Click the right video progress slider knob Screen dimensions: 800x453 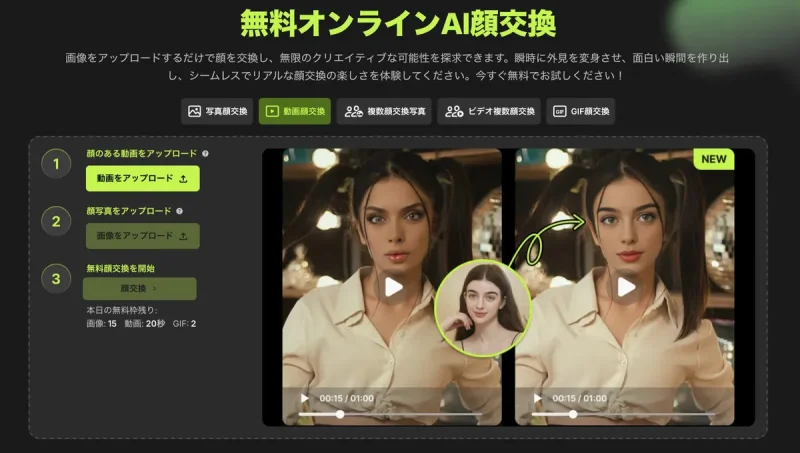pos(573,413)
